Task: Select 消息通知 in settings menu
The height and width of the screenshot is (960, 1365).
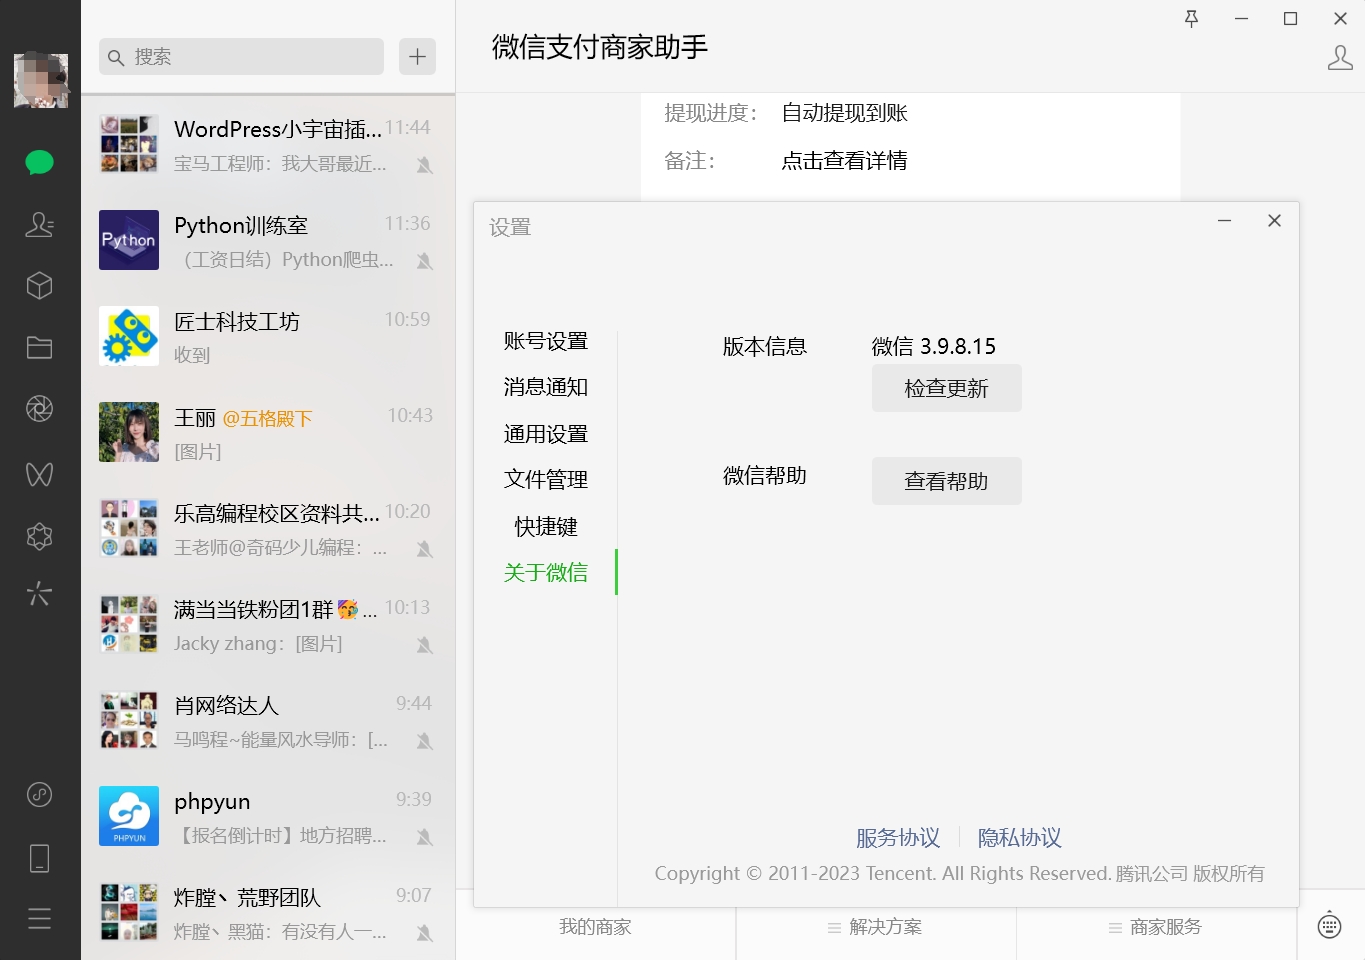Action: pos(545,387)
